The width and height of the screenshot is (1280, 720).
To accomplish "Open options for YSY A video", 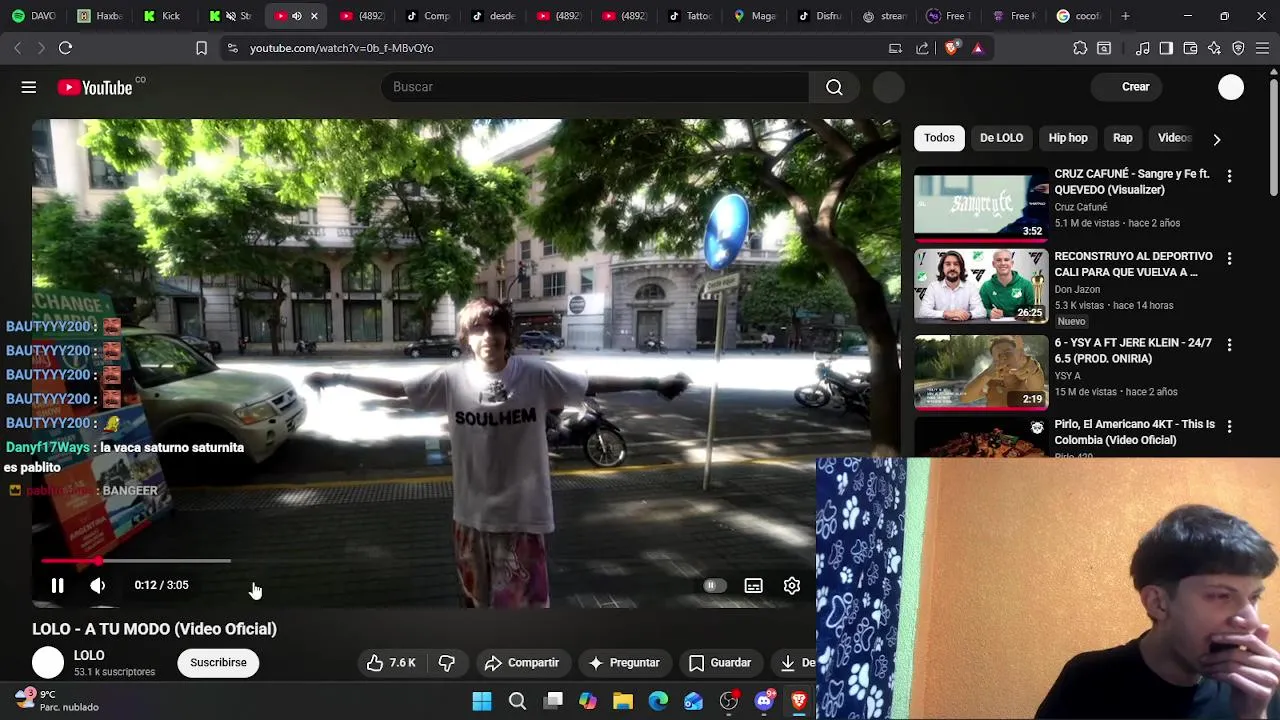I will 1229,344.
